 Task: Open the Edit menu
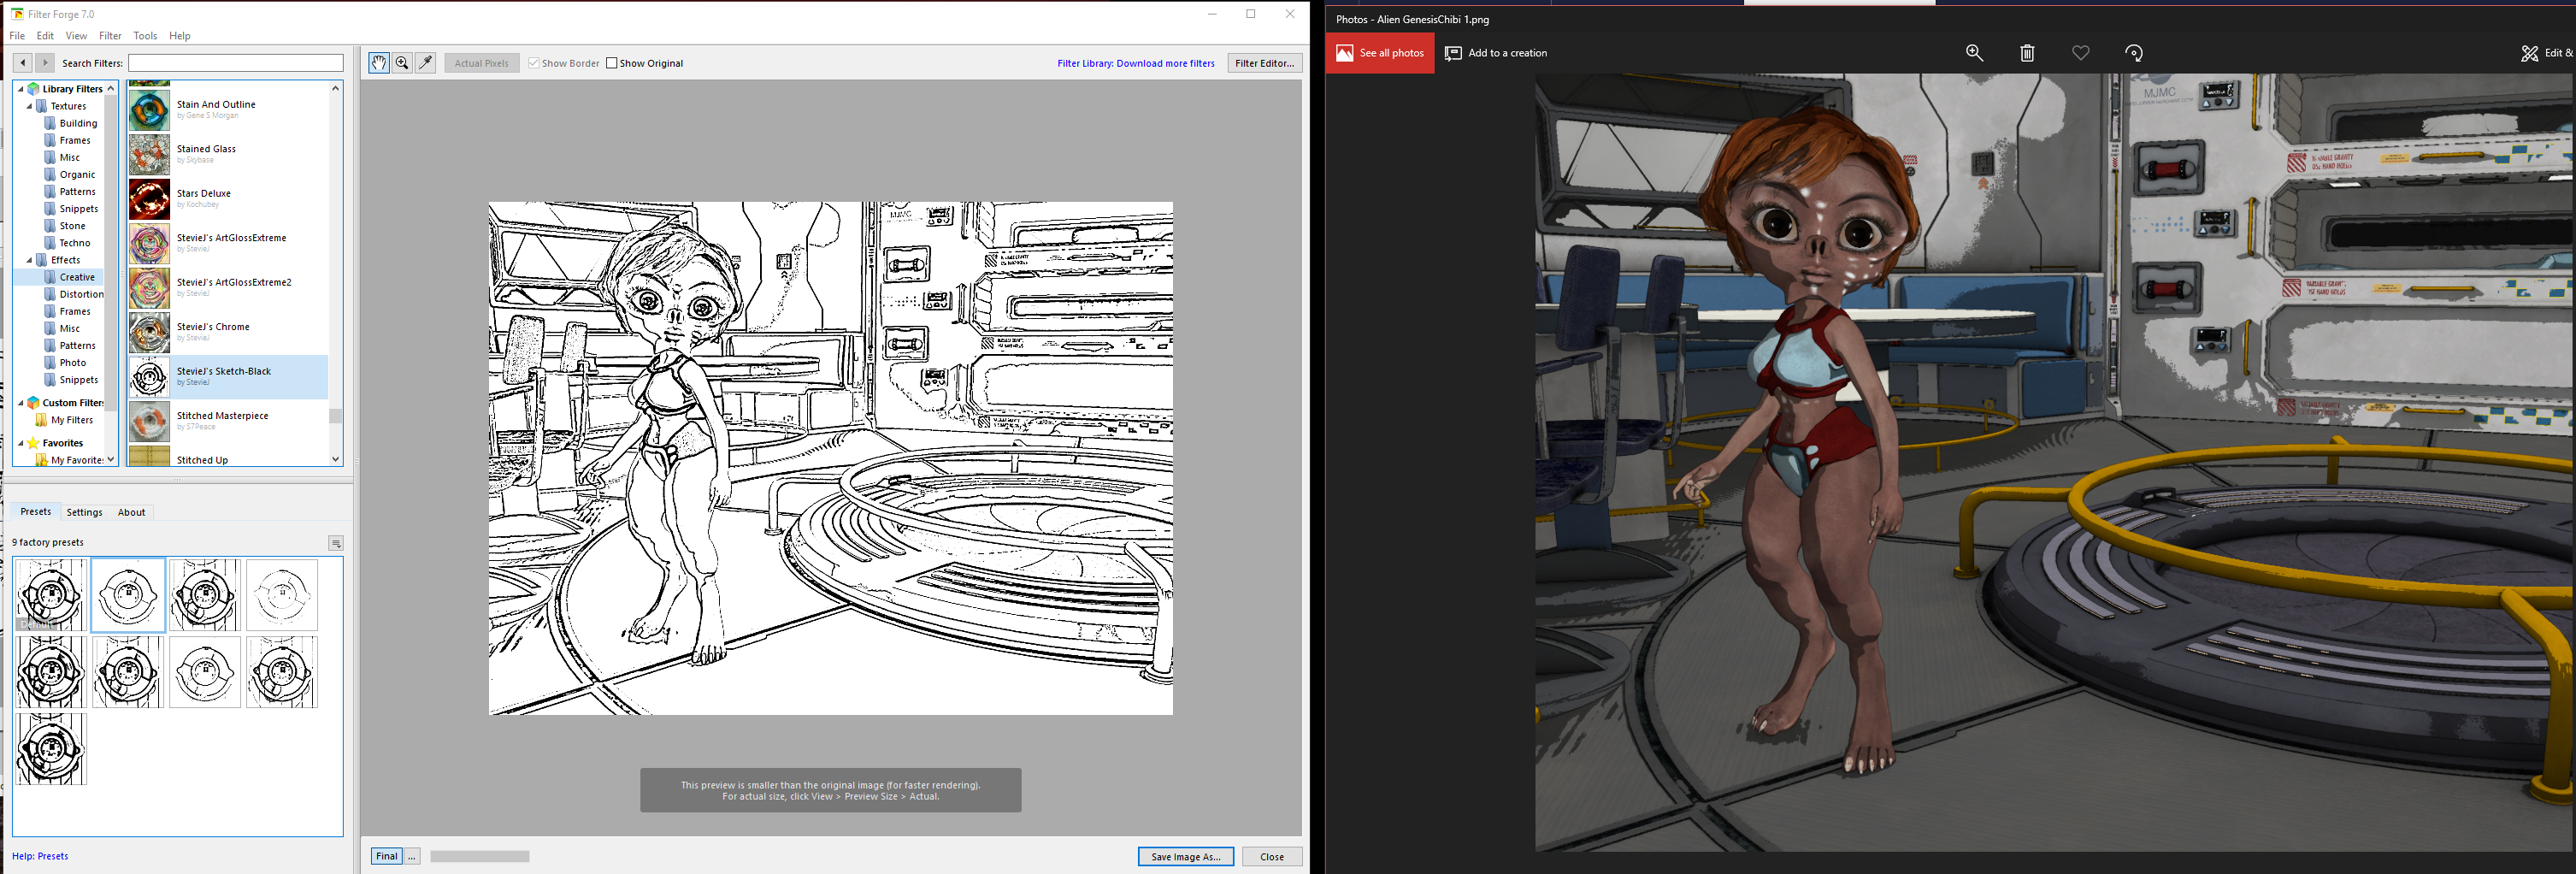tap(45, 36)
